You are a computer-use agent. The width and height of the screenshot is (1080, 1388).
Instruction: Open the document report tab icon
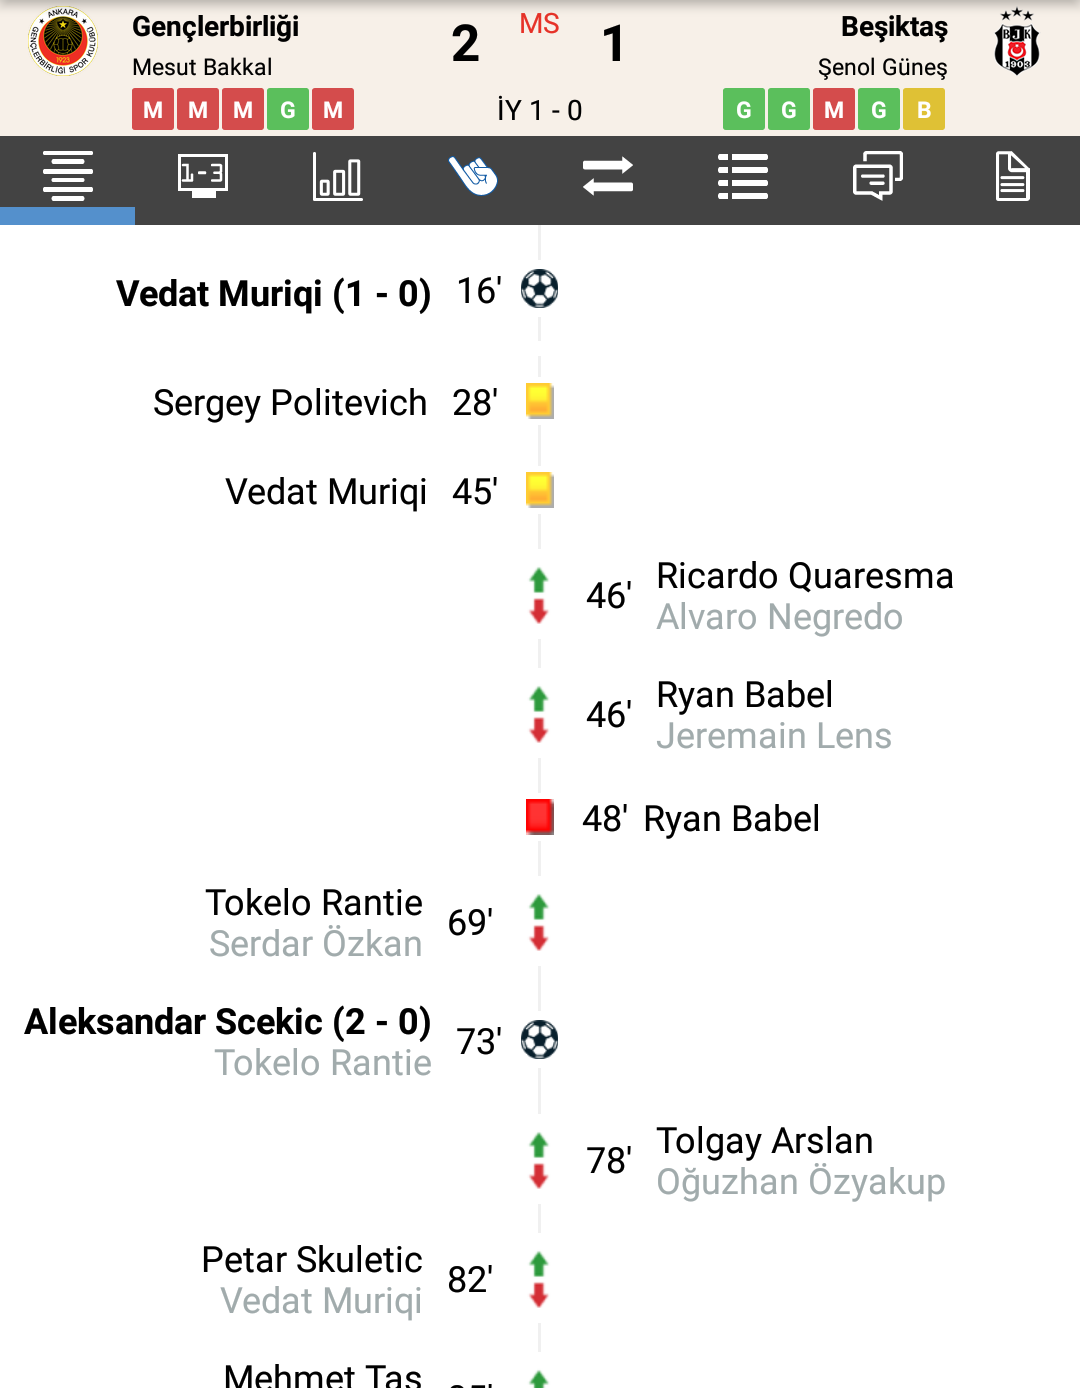1013,177
